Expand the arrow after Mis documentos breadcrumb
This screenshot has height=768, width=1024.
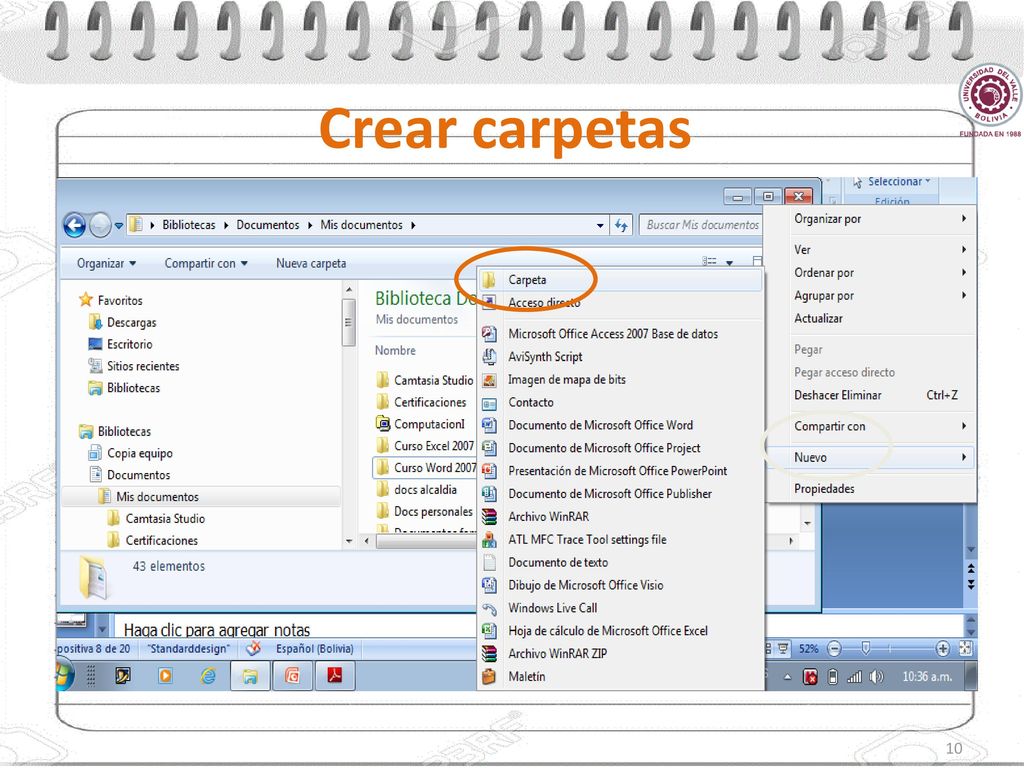click(413, 225)
